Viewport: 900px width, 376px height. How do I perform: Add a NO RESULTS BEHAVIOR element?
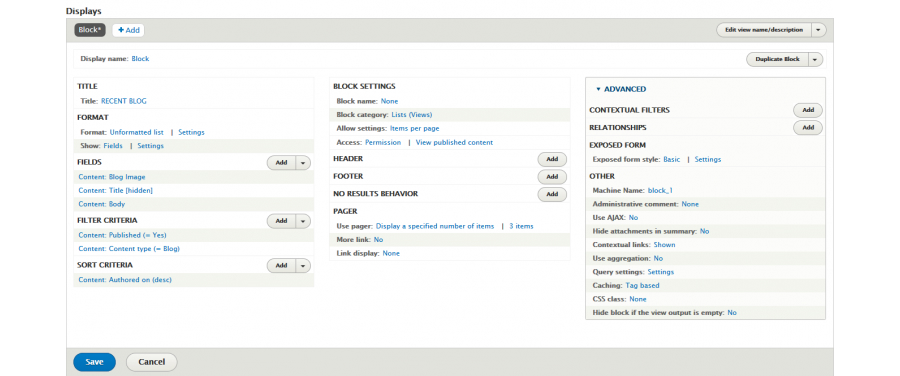click(552, 195)
